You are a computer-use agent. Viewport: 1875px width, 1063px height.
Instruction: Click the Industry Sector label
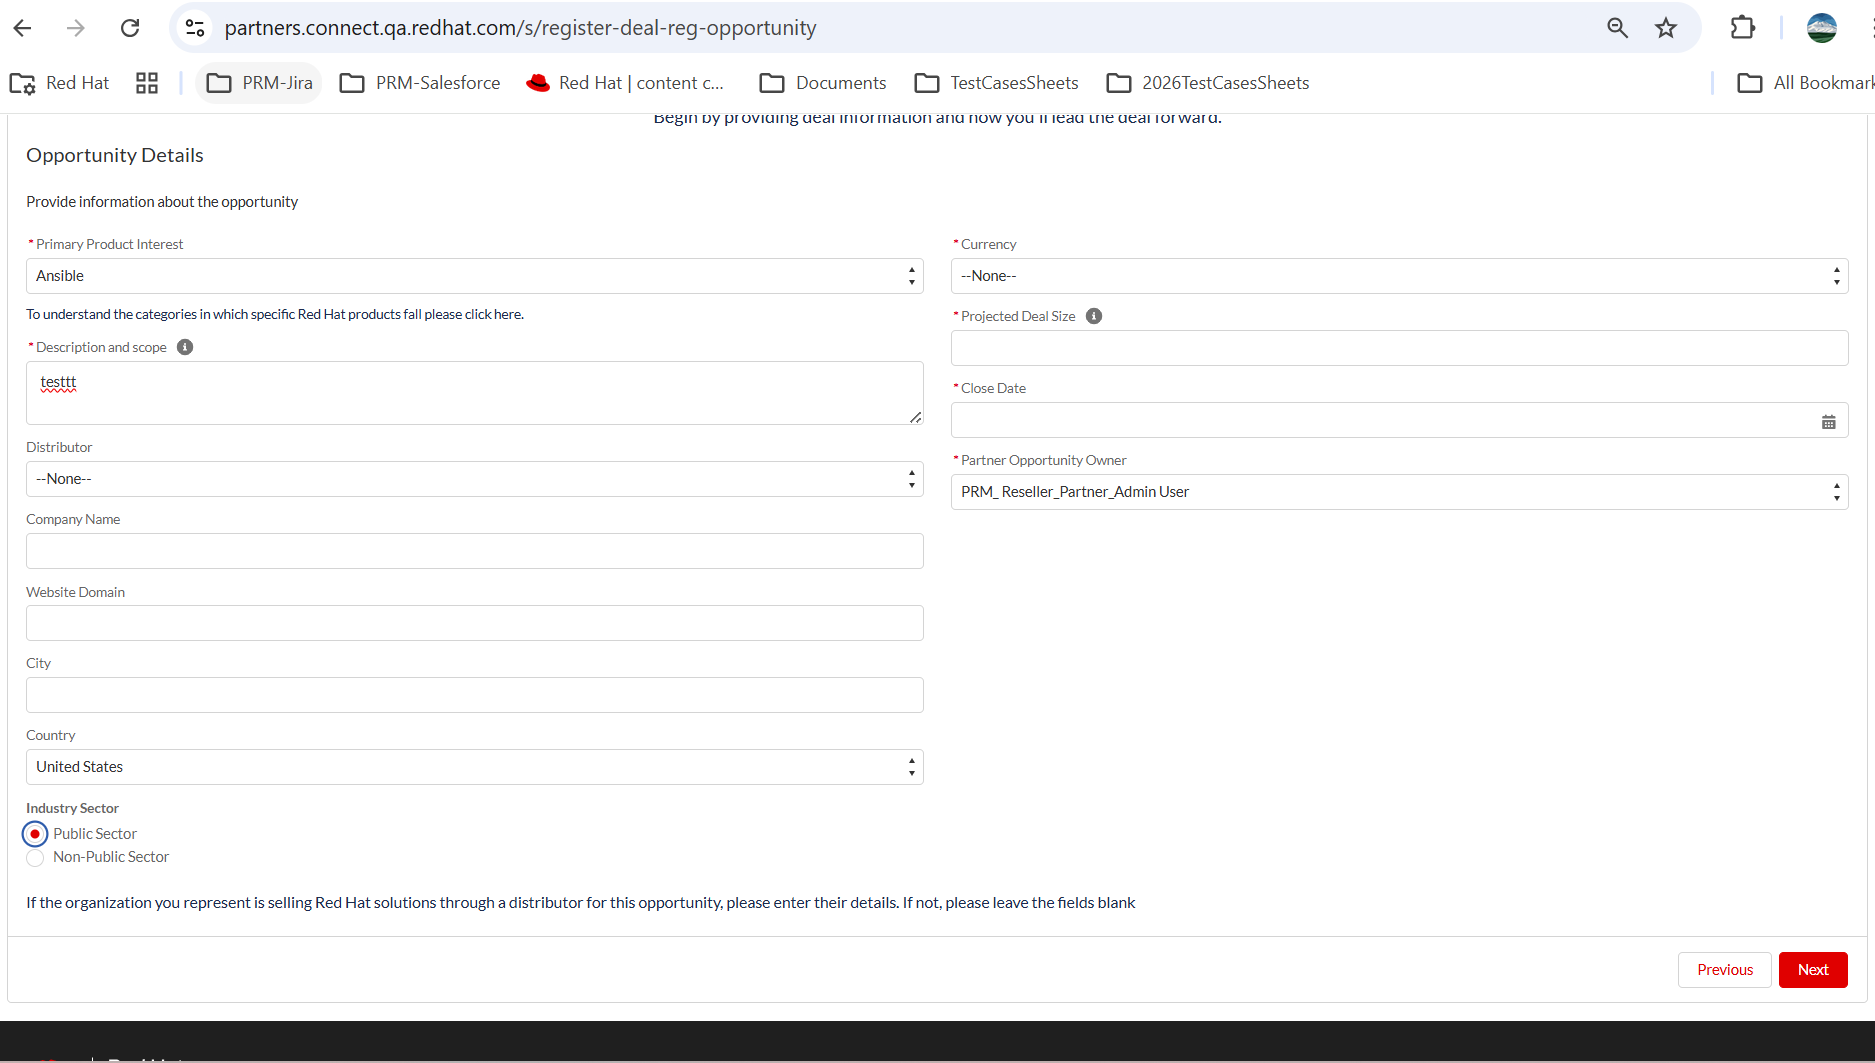pos(72,808)
